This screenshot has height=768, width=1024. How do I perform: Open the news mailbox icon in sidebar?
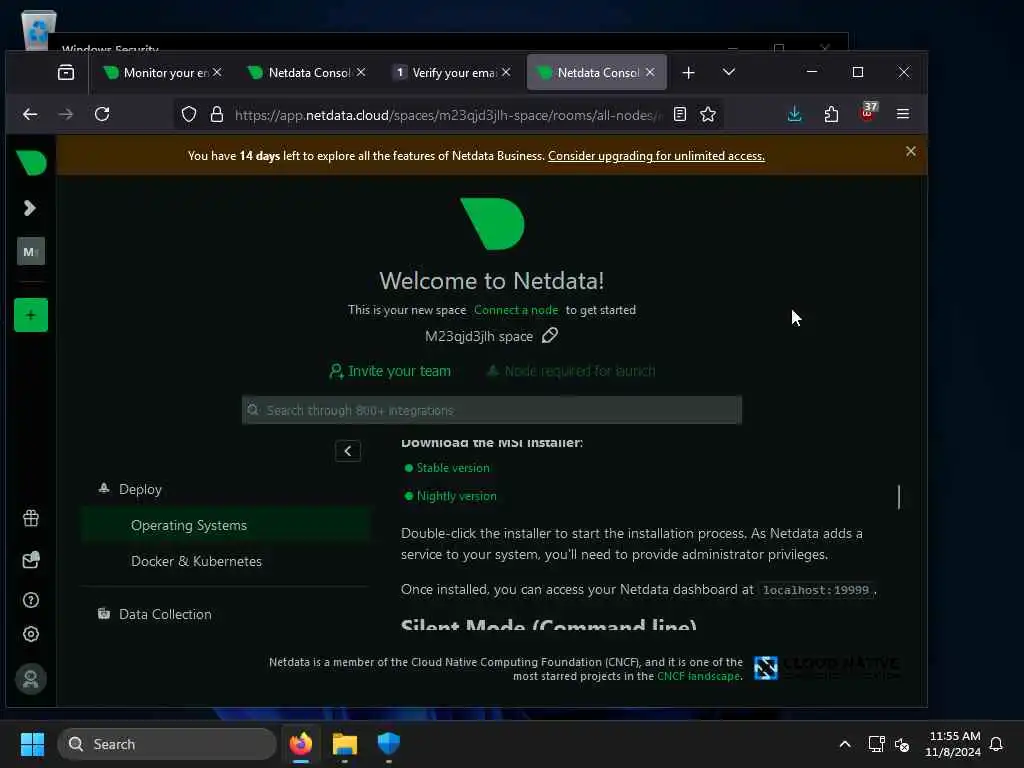[31, 560]
